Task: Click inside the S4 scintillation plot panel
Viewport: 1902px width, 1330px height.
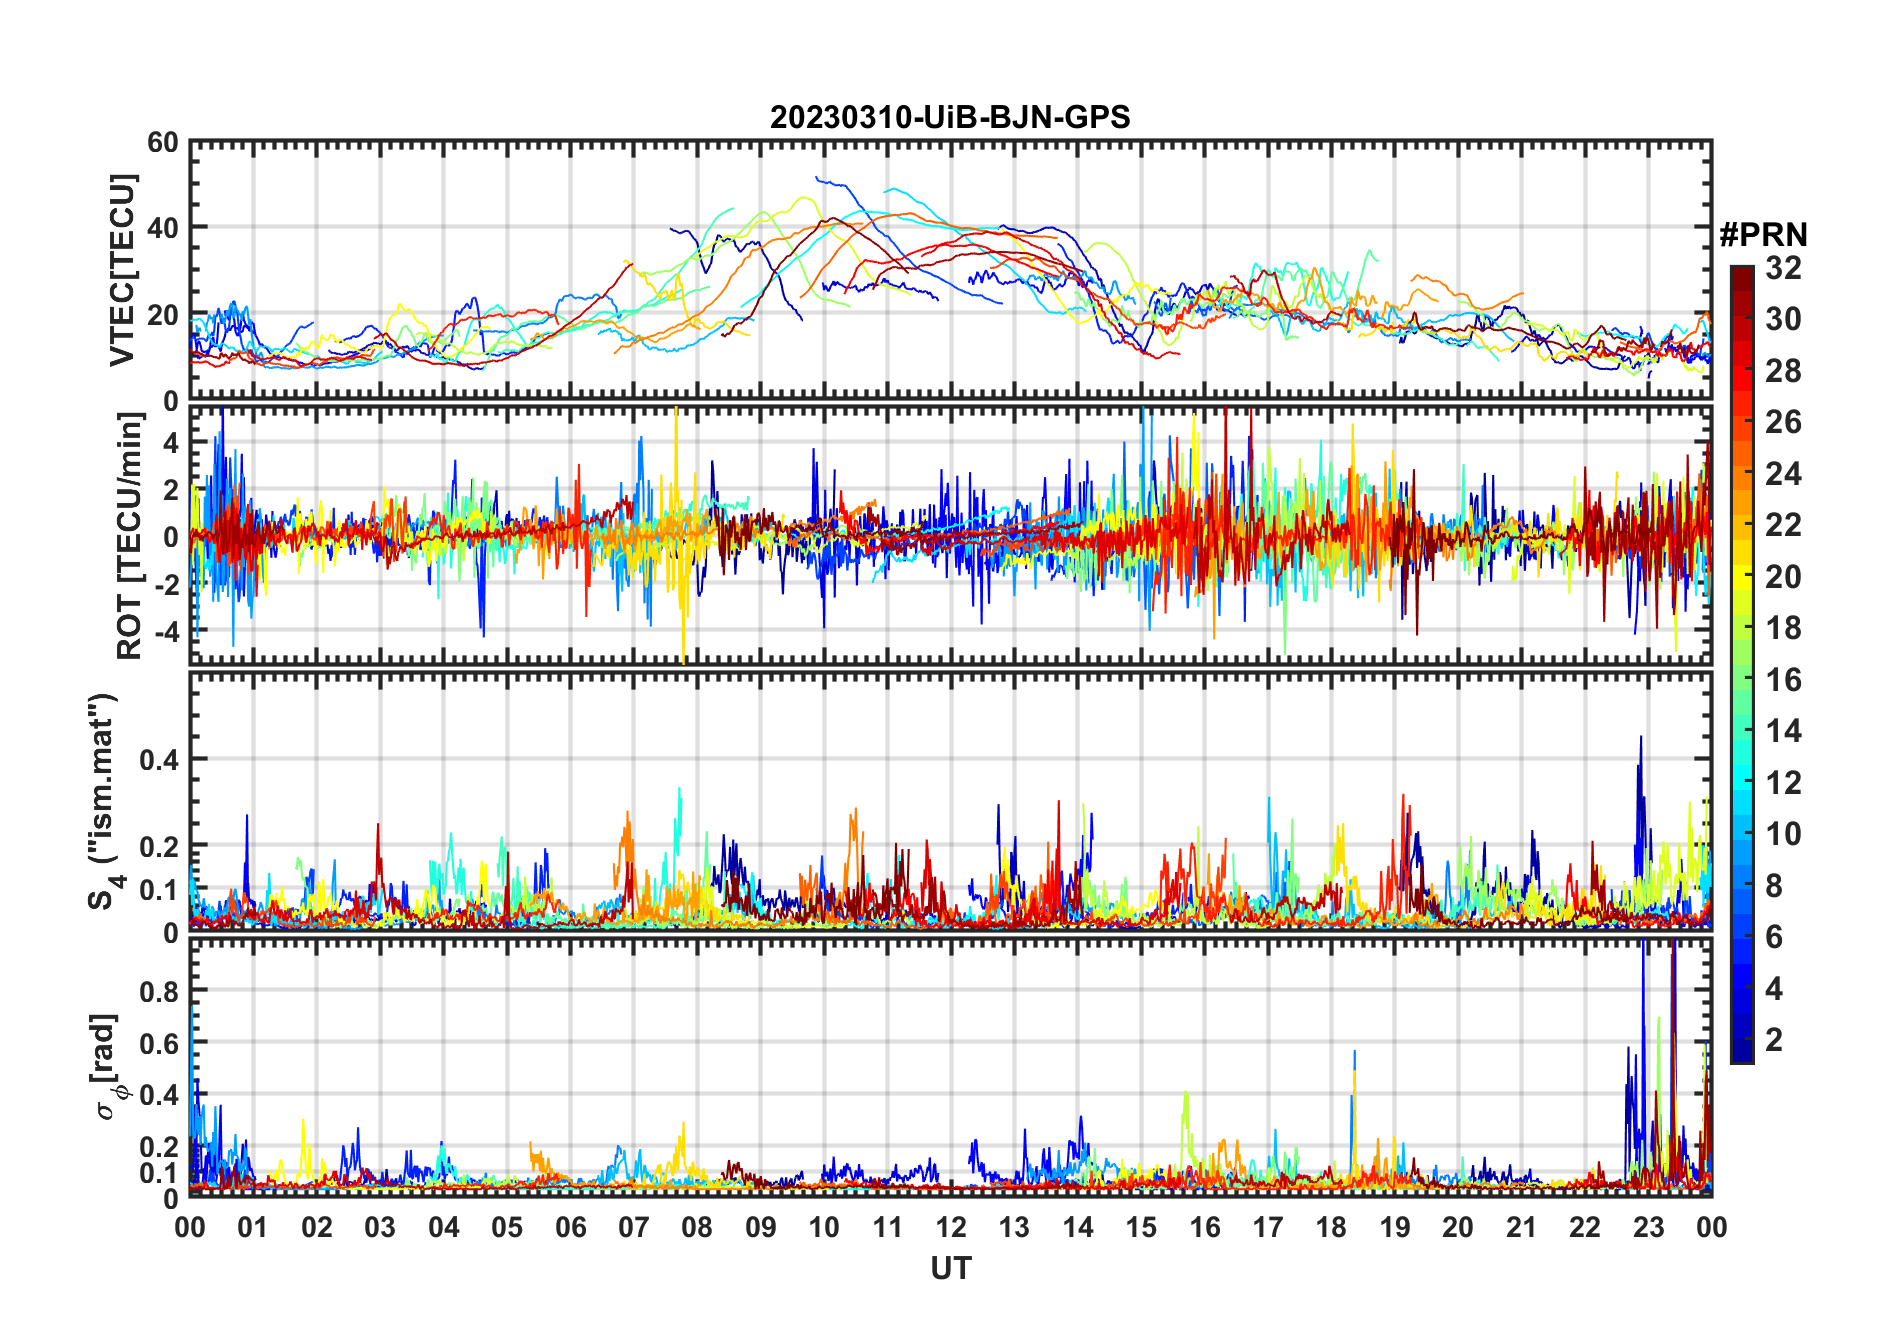Action: tap(950, 801)
